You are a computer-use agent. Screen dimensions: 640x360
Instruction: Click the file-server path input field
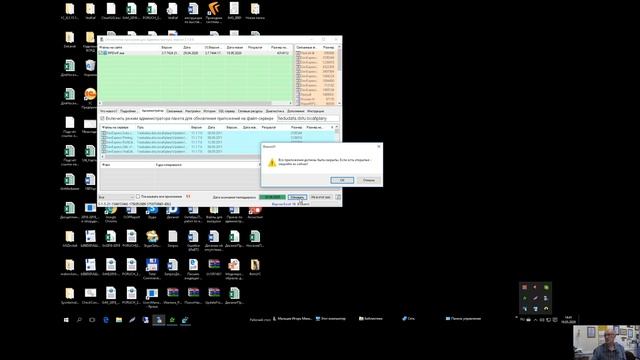pos(308,118)
